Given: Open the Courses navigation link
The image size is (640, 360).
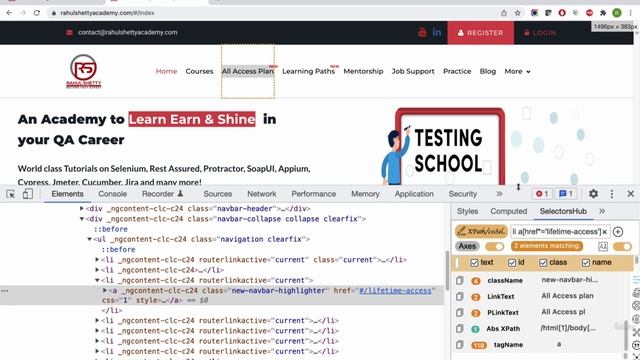Looking at the screenshot, I should click(x=199, y=71).
